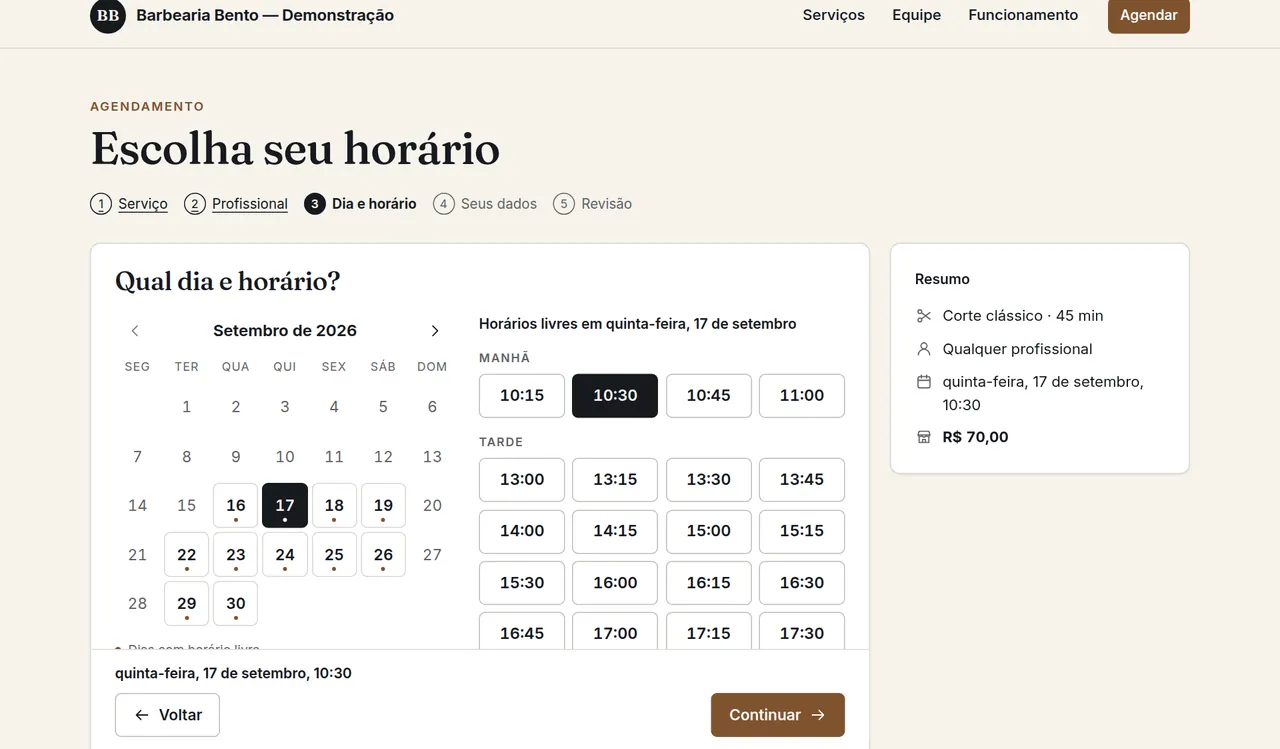Click the scissors icon in Resumo
Image resolution: width=1280 pixels, height=749 pixels.
tap(924, 316)
